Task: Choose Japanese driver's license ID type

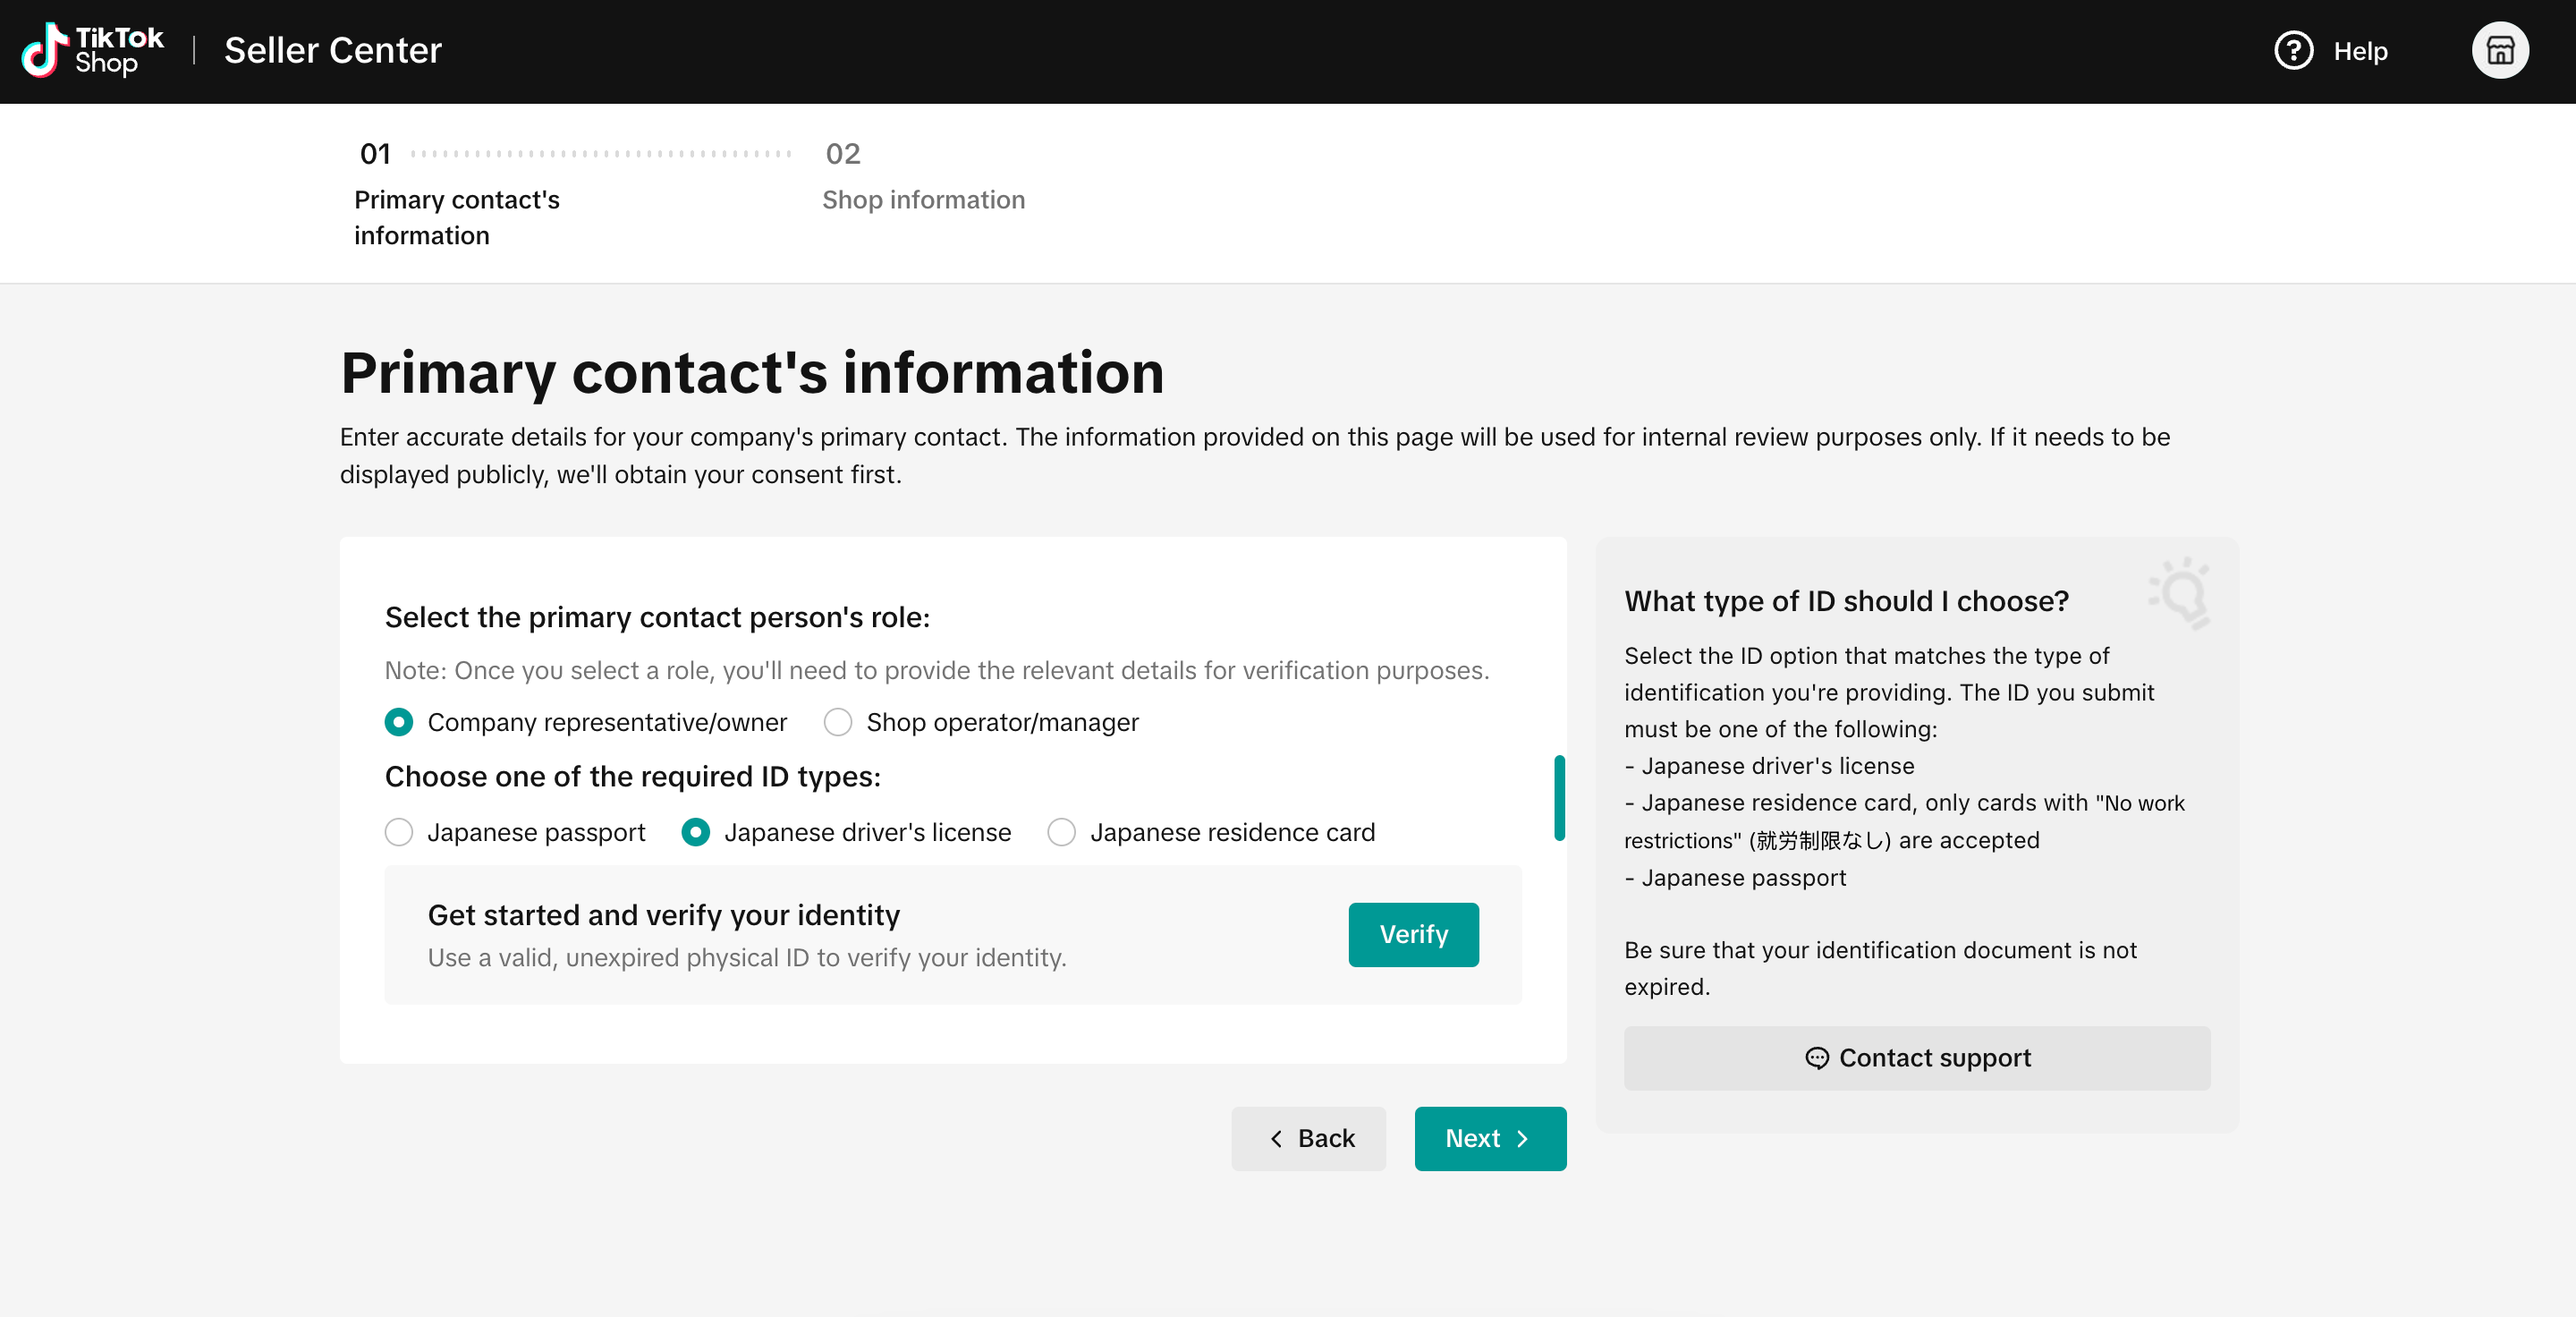Action: (696, 832)
